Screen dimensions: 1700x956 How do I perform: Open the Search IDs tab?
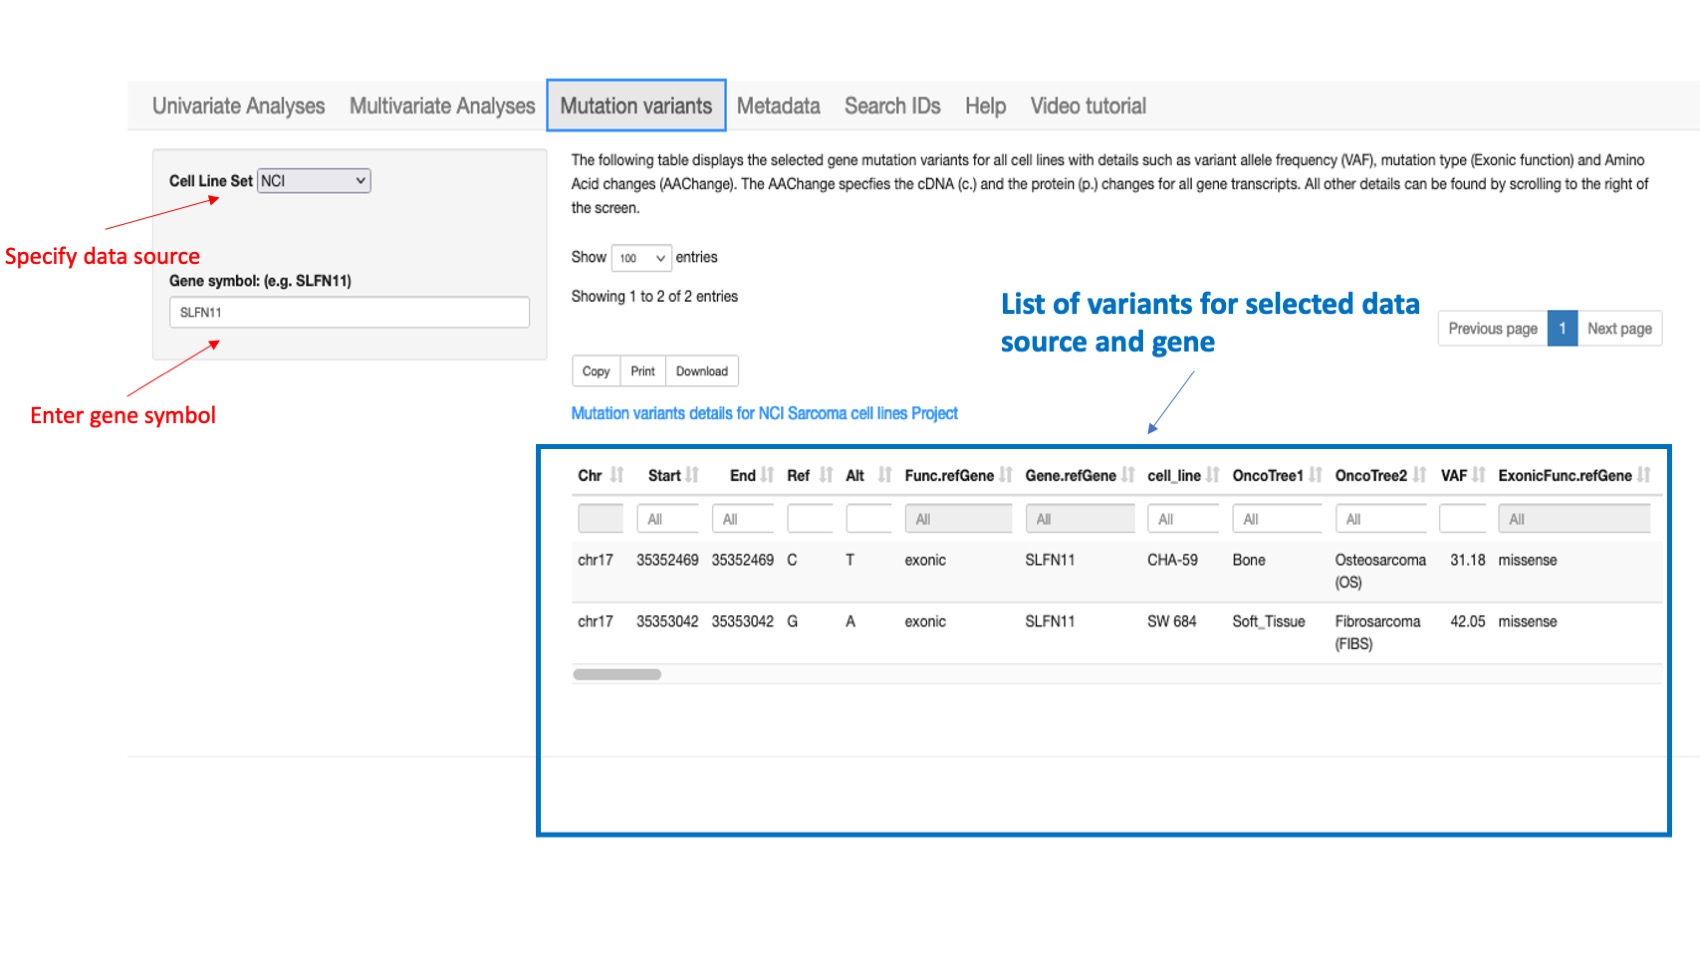(891, 106)
